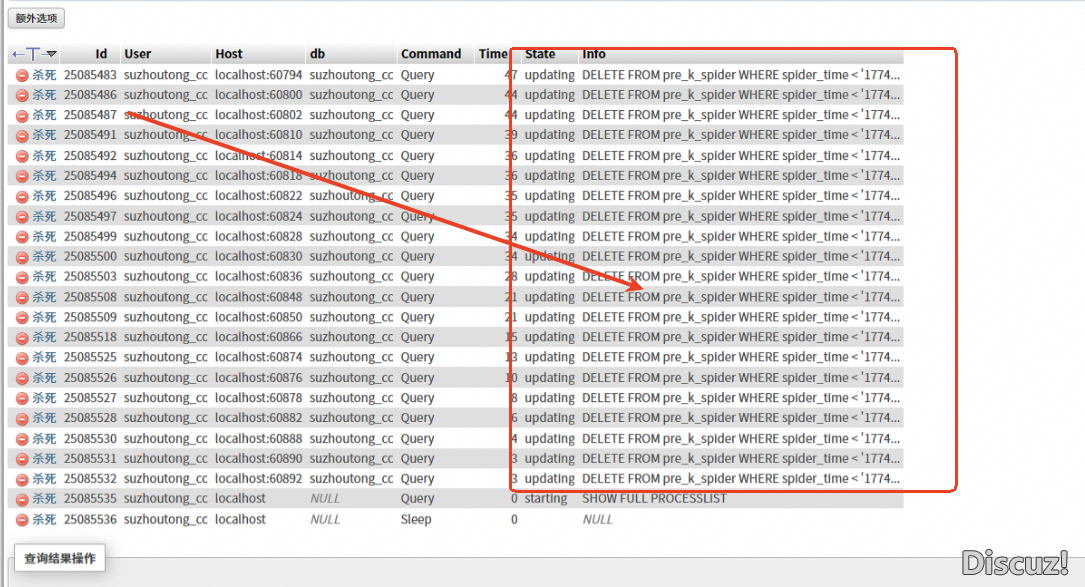Click the 查询结果操作 query results operations button
The height and width of the screenshot is (587, 1085).
pyautogui.click(x=60, y=559)
